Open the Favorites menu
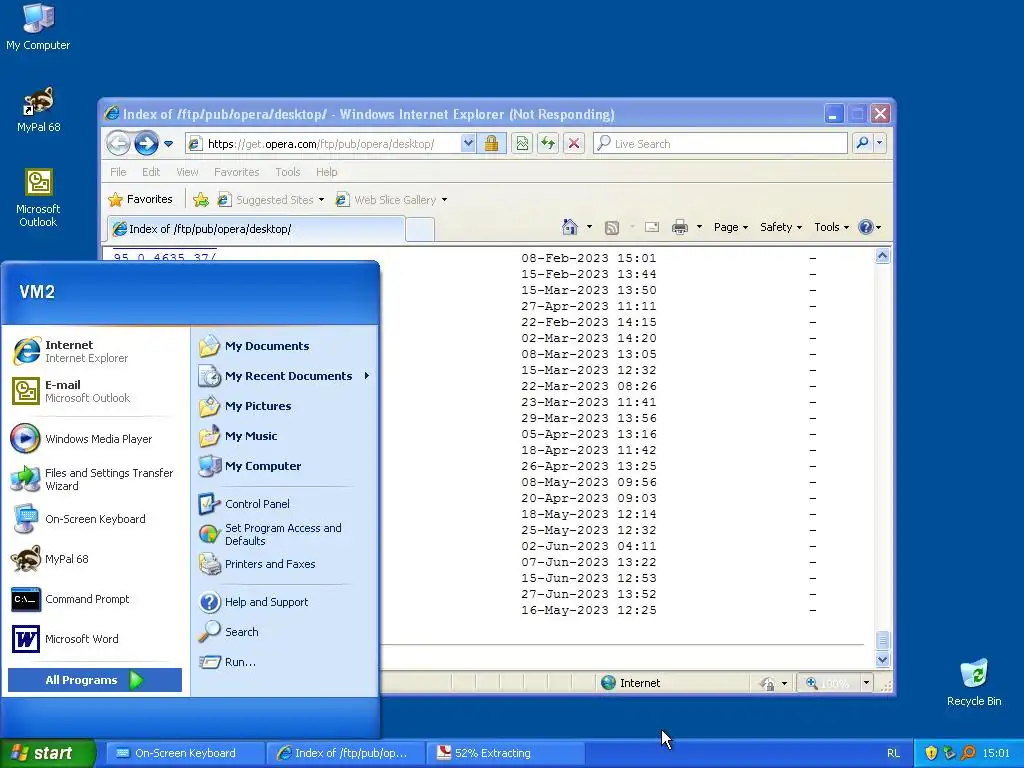Image resolution: width=1024 pixels, height=768 pixels. point(236,172)
